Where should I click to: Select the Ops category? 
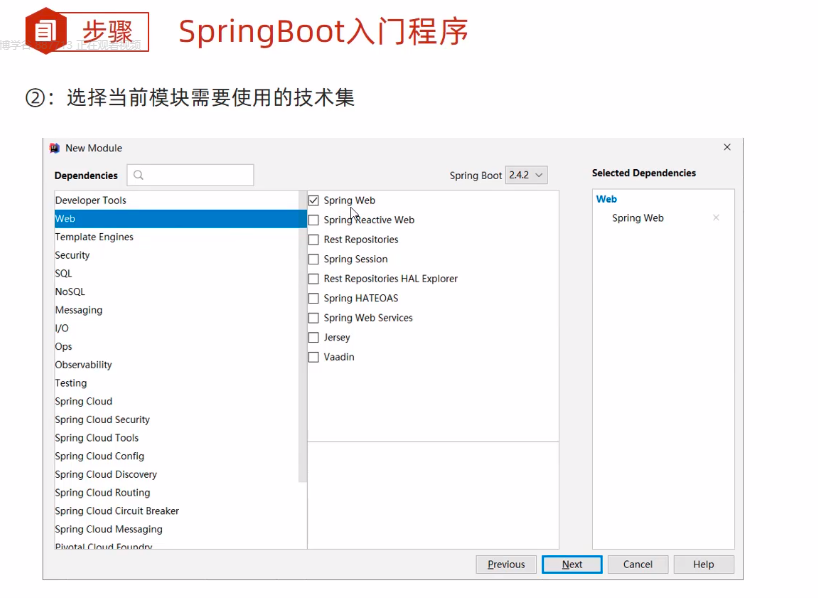177,346
